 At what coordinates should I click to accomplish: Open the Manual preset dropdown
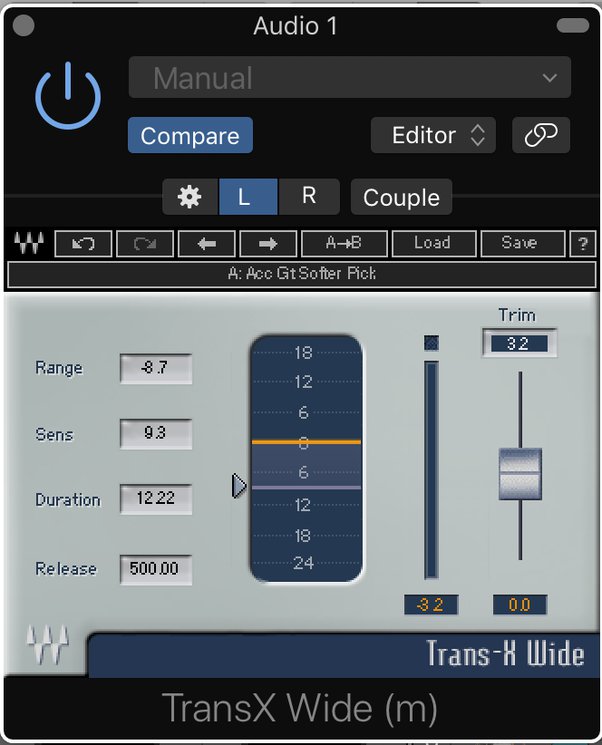coord(350,77)
